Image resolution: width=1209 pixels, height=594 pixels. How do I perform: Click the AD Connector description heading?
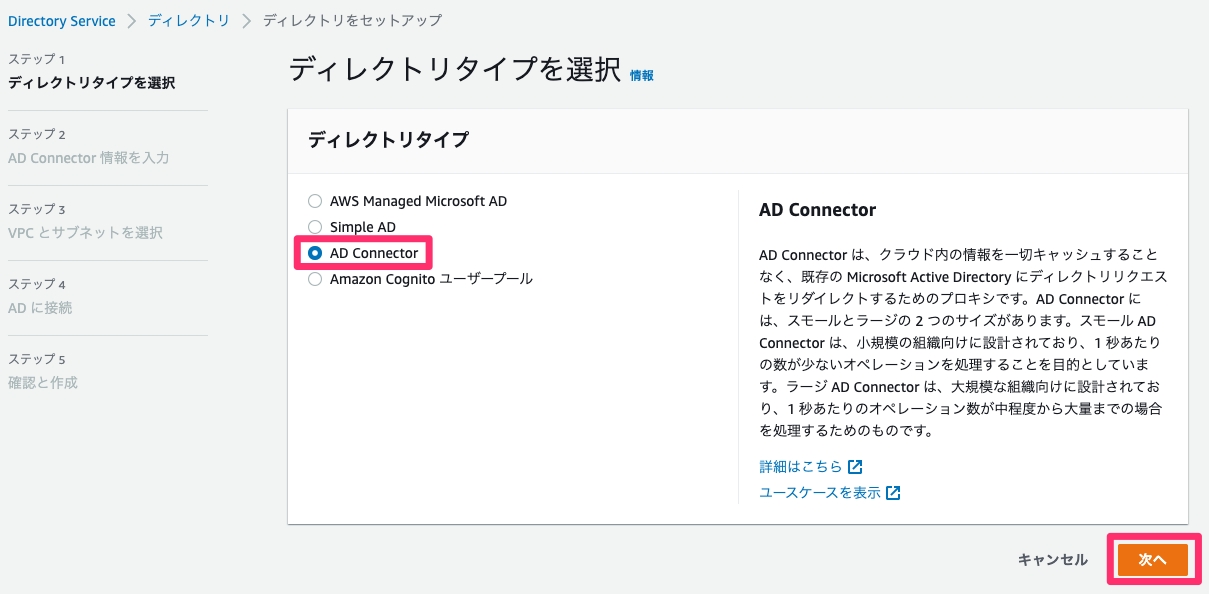(x=817, y=210)
